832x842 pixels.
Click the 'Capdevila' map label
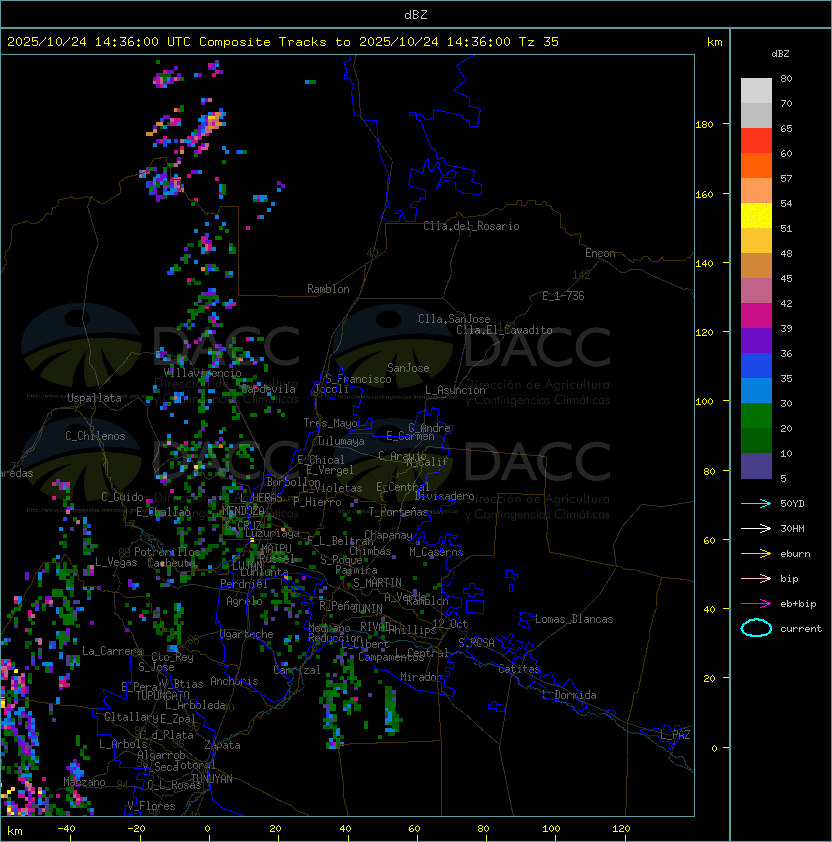(x=269, y=389)
